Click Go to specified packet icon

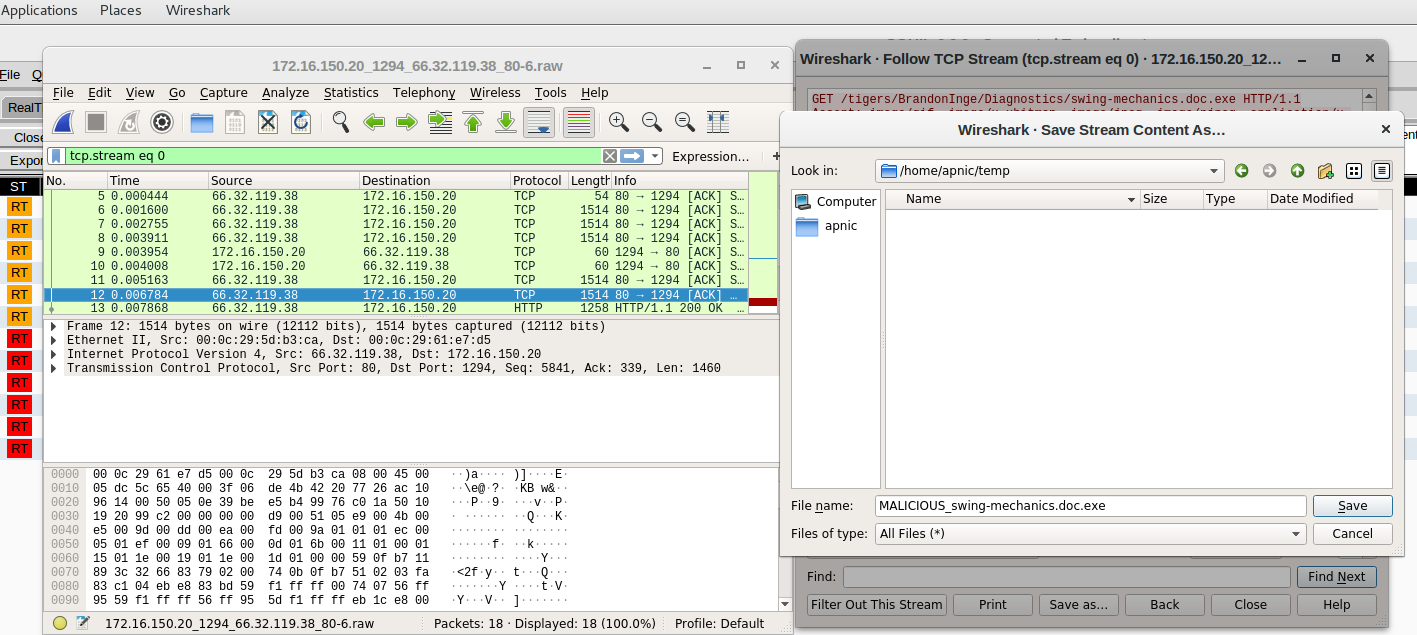click(440, 122)
